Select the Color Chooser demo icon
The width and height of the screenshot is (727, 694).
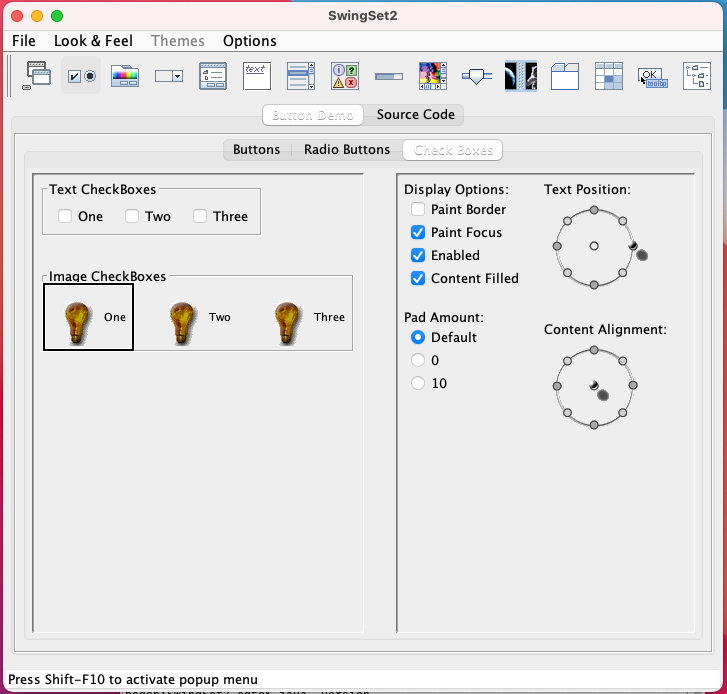[124, 76]
